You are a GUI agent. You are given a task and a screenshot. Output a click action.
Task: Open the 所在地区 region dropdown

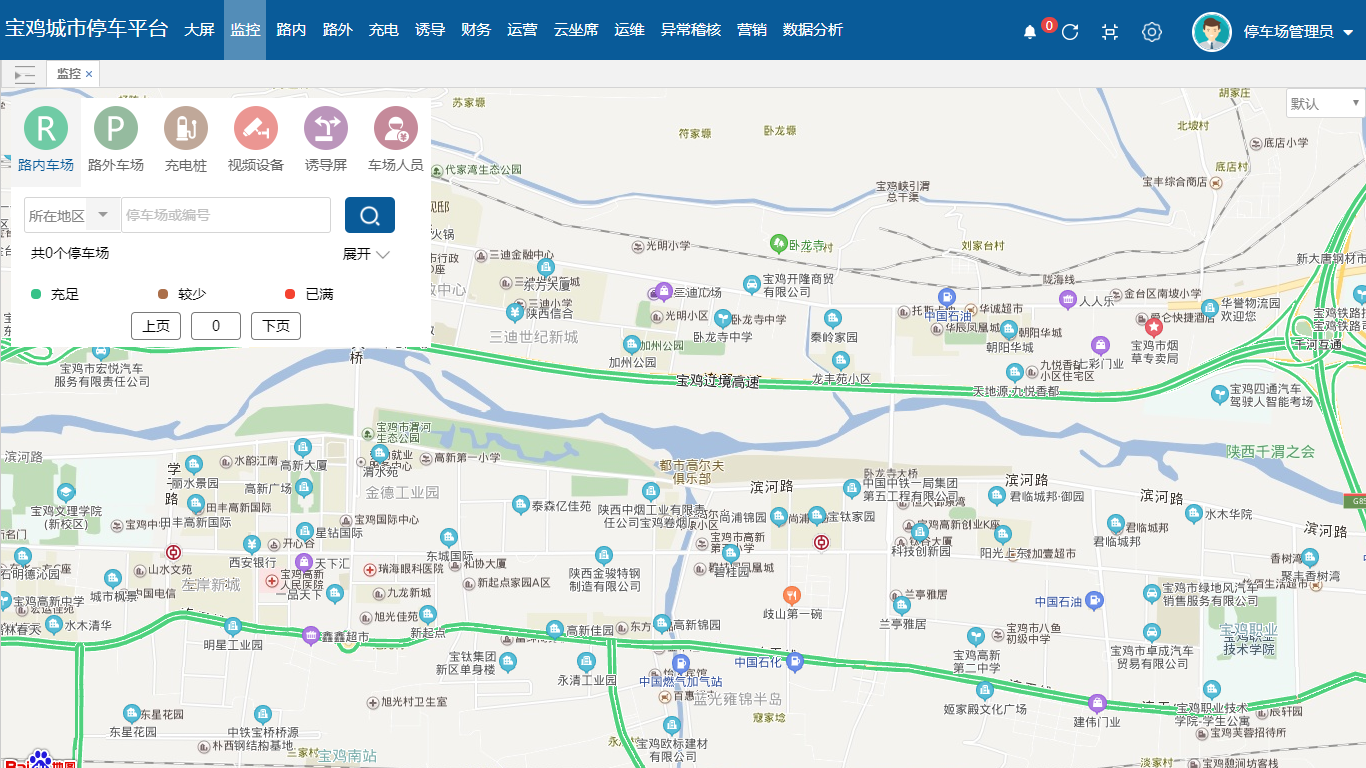click(72, 215)
